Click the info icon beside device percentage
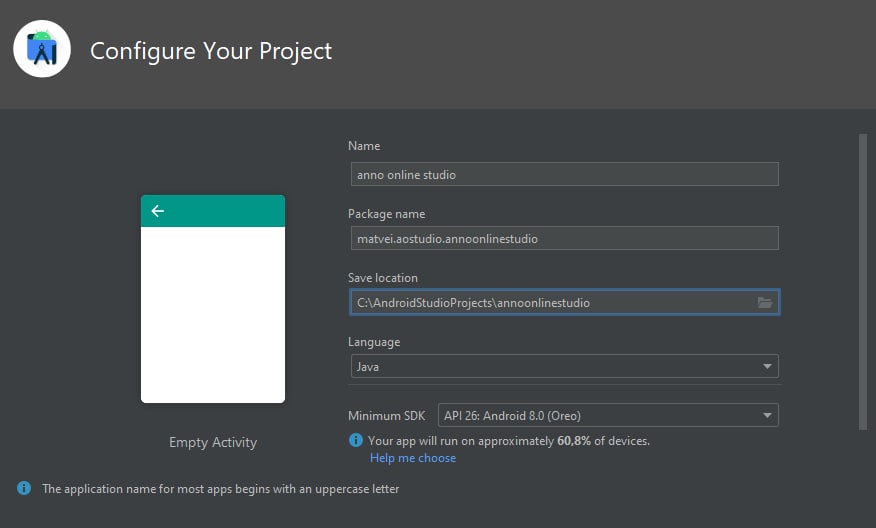Image resolution: width=876 pixels, height=528 pixels. click(x=355, y=440)
